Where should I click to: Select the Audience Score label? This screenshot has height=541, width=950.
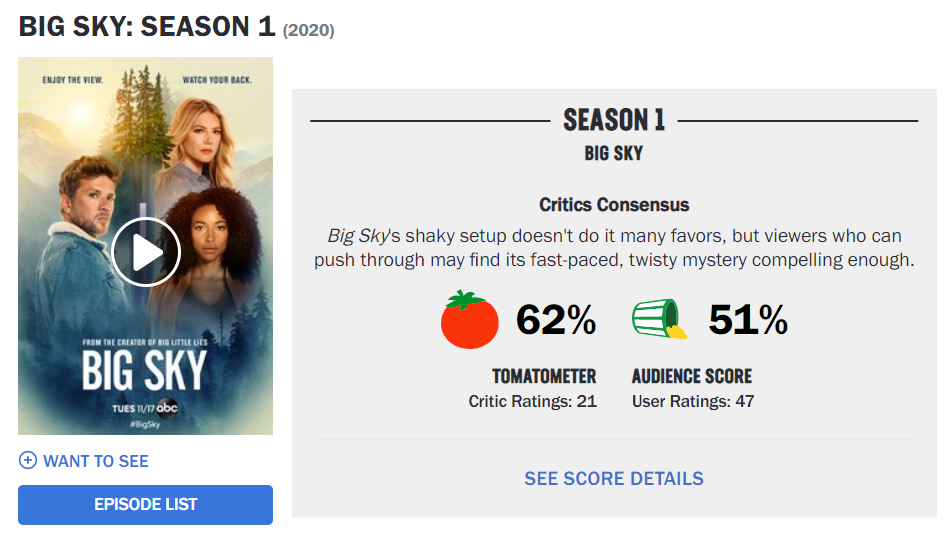(692, 376)
